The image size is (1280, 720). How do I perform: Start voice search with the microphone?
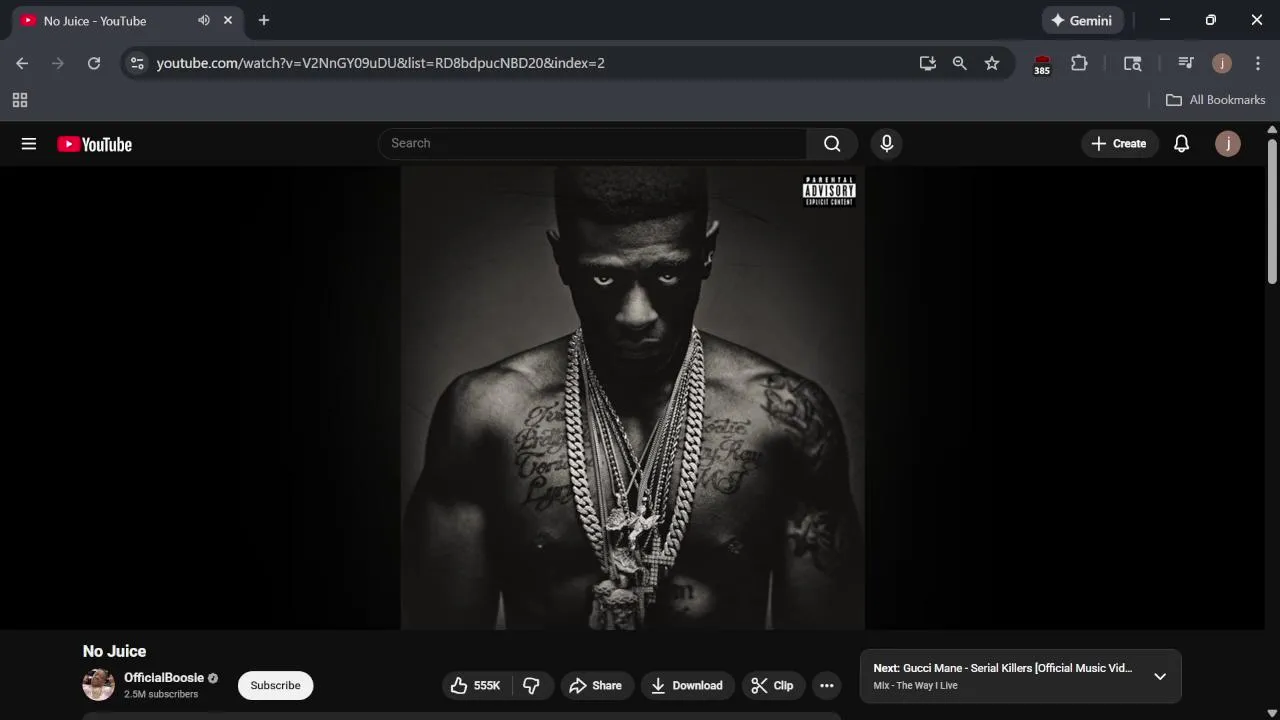click(x=886, y=144)
